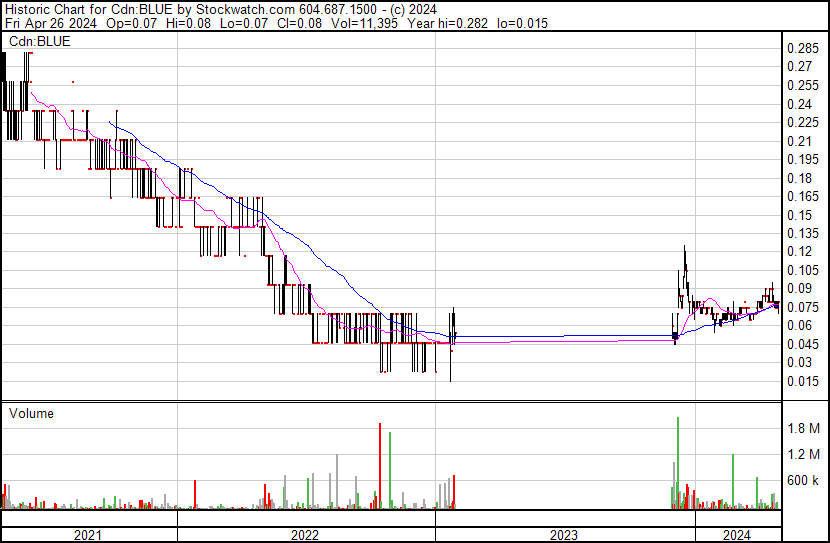Click the 0.165 price axis label
Image resolution: width=830 pixels, height=543 pixels.
802,196
